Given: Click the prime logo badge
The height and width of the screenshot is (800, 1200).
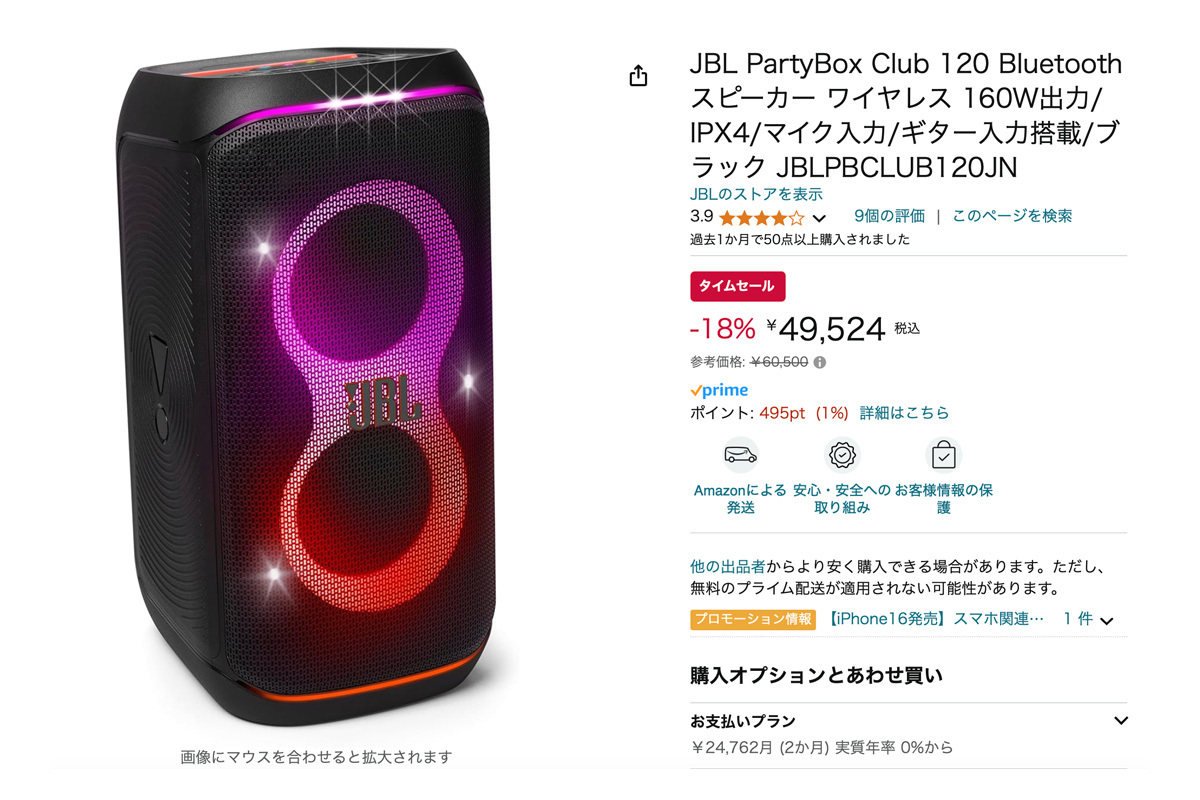Looking at the screenshot, I should pos(719,390).
